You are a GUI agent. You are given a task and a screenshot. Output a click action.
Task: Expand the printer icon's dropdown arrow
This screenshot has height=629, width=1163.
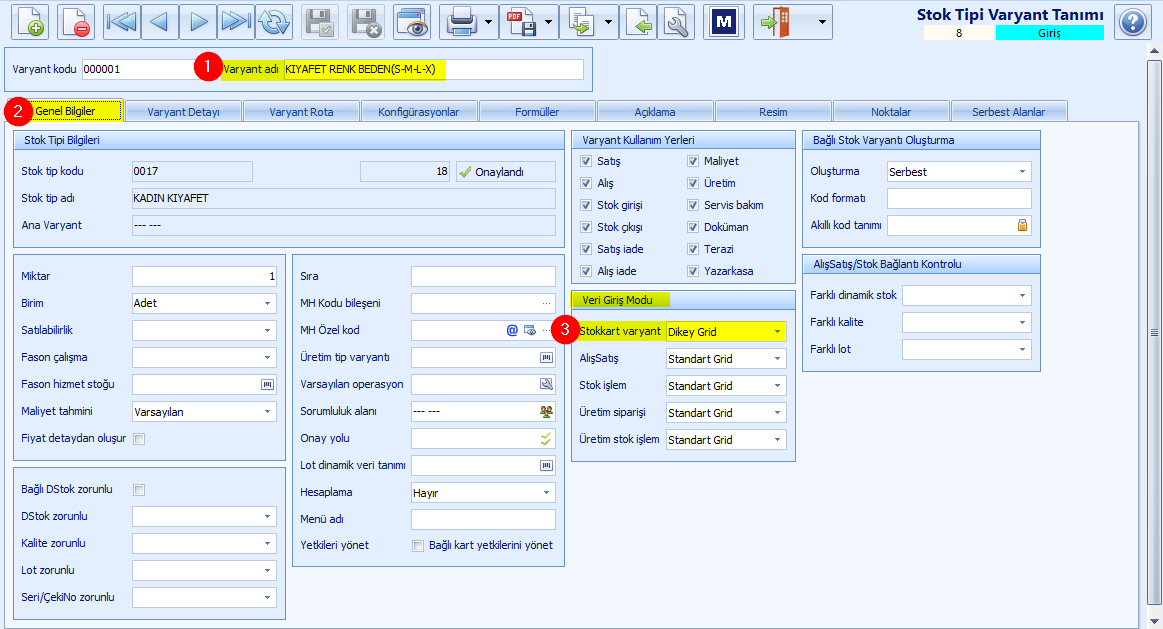coord(488,22)
